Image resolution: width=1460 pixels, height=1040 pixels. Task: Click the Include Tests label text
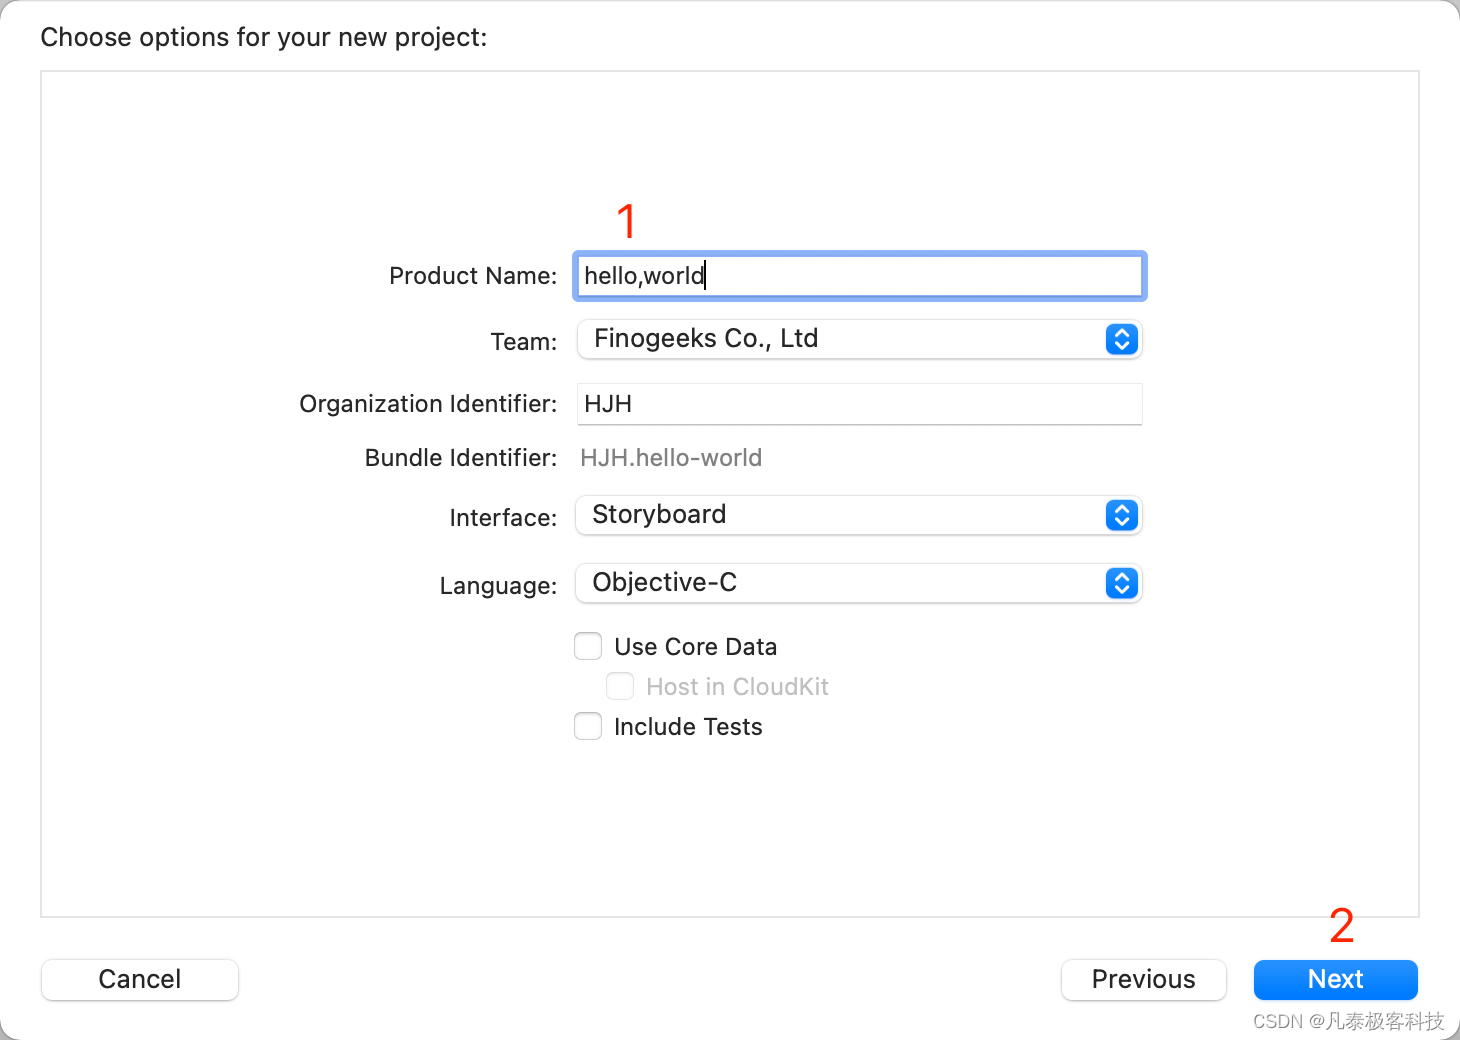coord(688,727)
